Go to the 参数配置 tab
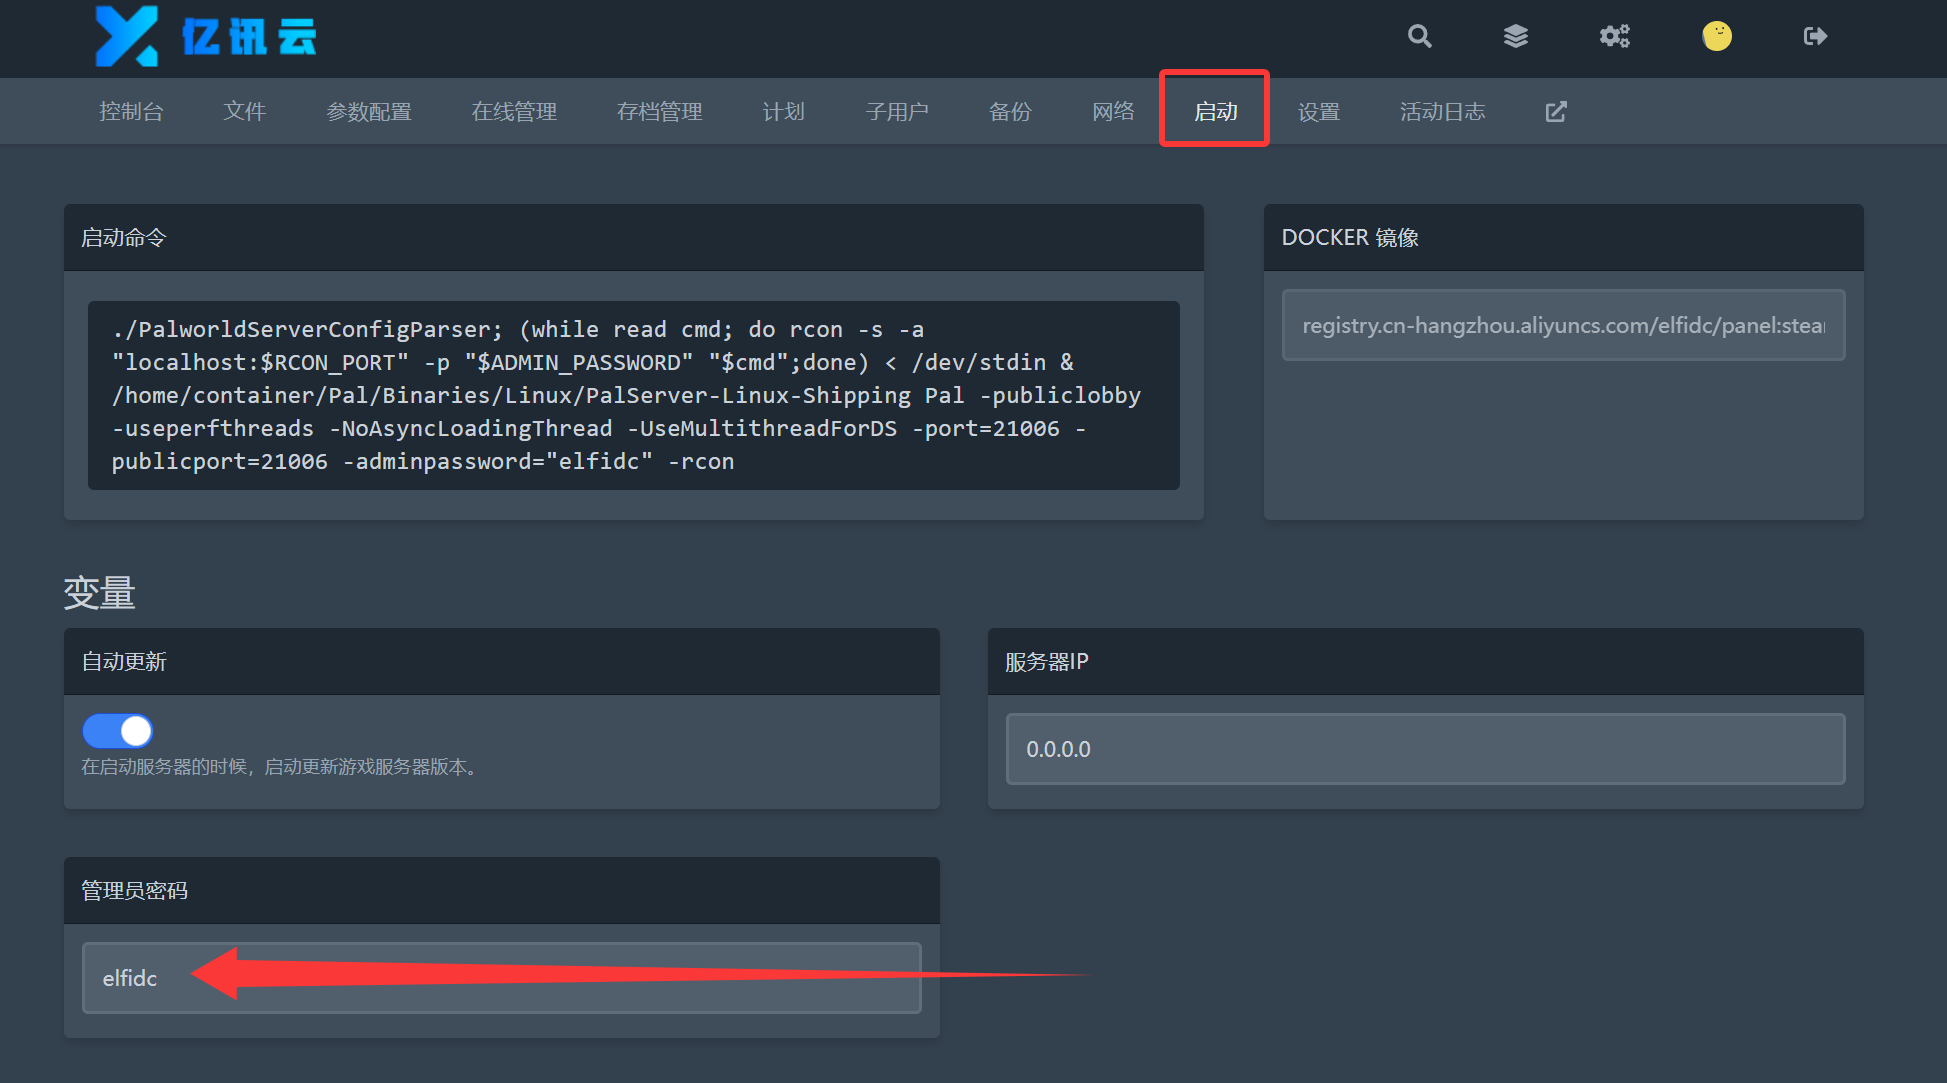 369,111
